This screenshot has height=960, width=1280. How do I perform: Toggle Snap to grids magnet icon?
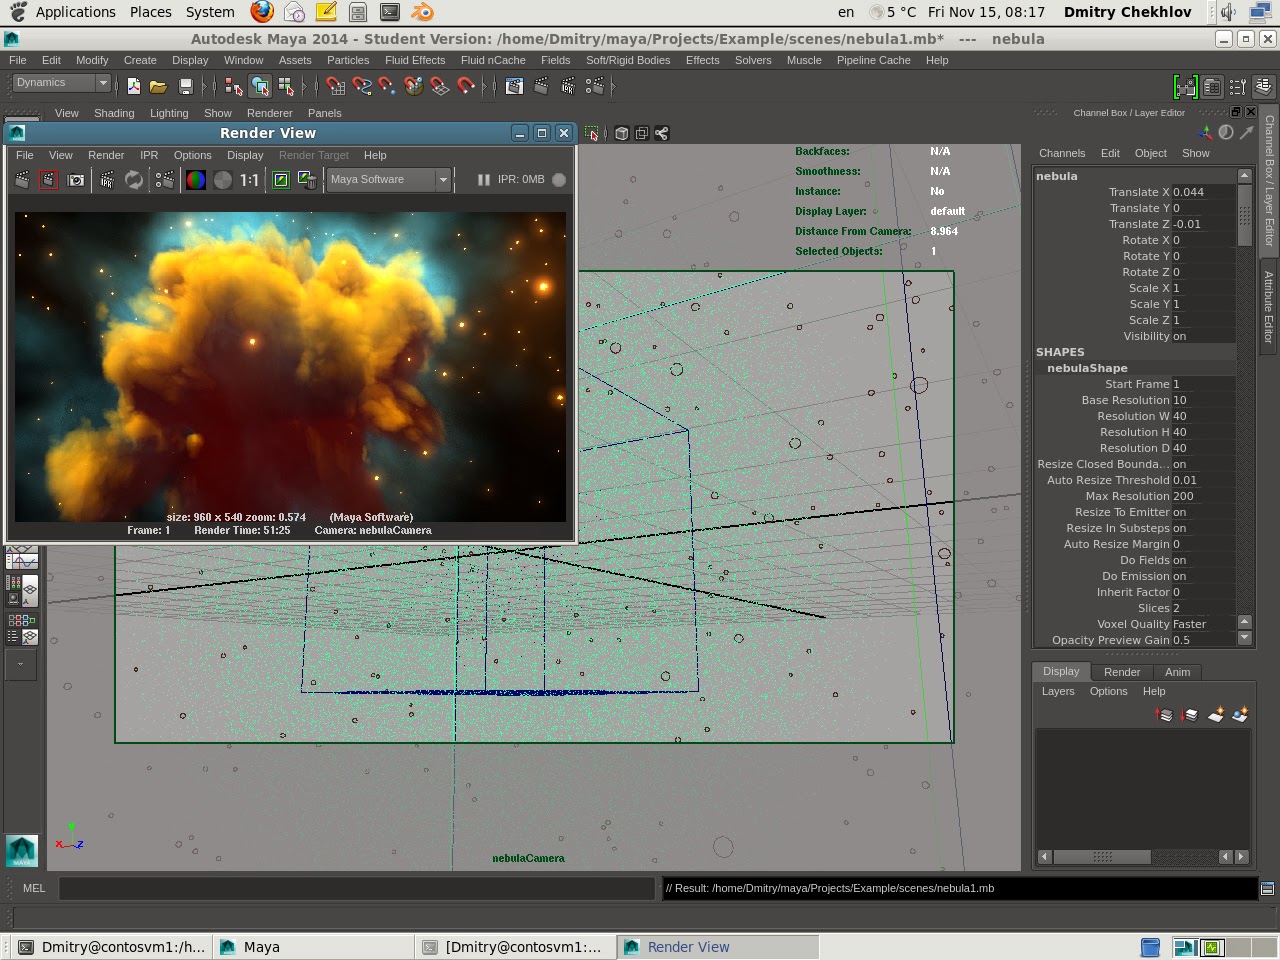click(x=336, y=87)
